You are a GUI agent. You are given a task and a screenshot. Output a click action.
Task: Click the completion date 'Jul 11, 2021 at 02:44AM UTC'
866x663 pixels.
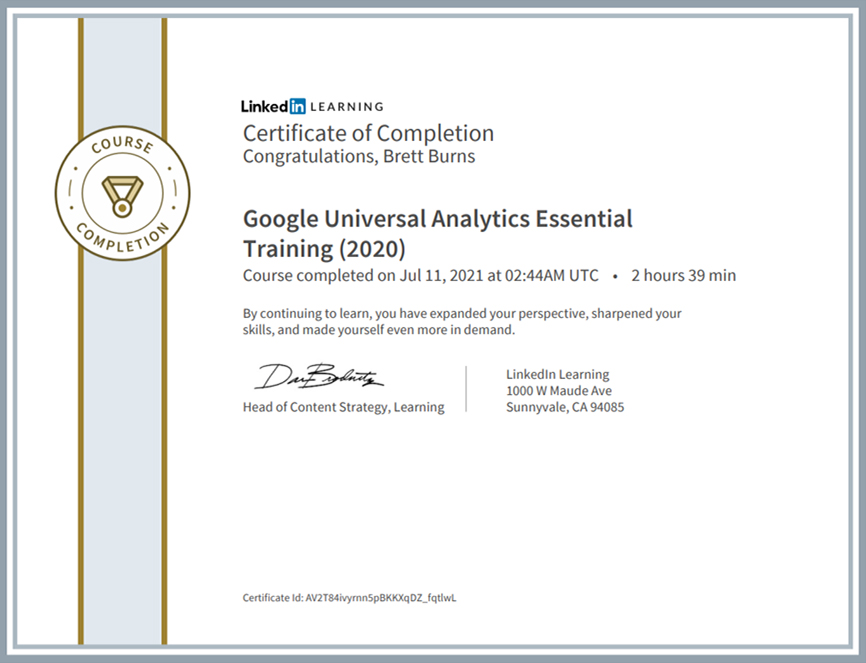coord(499,275)
